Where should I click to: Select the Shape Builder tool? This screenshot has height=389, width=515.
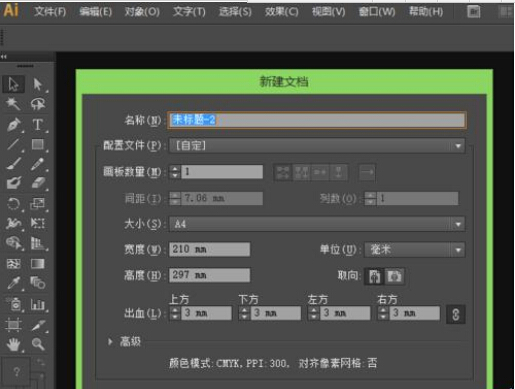point(13,243)
